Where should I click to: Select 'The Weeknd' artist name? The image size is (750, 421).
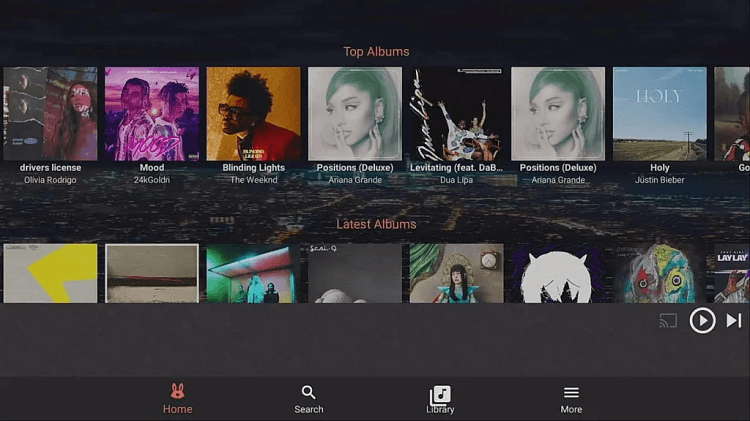pos(254,180)
